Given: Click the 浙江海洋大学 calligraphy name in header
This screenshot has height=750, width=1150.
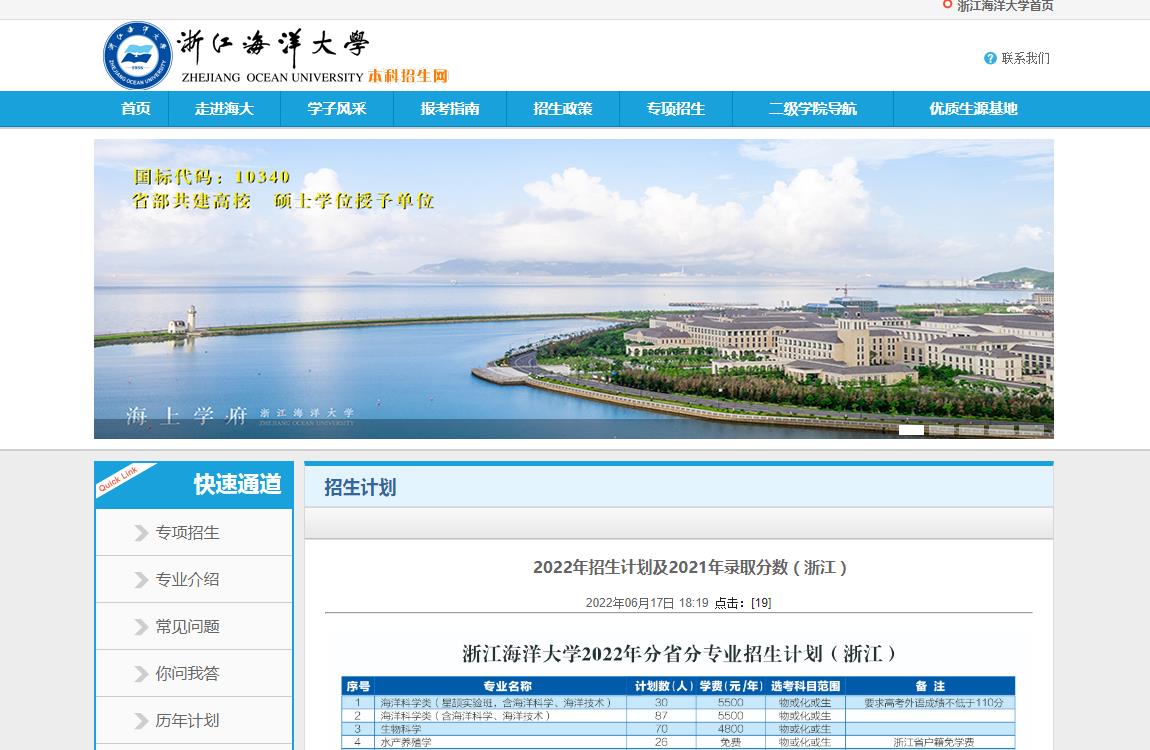Looking at the screenshot, I should click(274, 45).
